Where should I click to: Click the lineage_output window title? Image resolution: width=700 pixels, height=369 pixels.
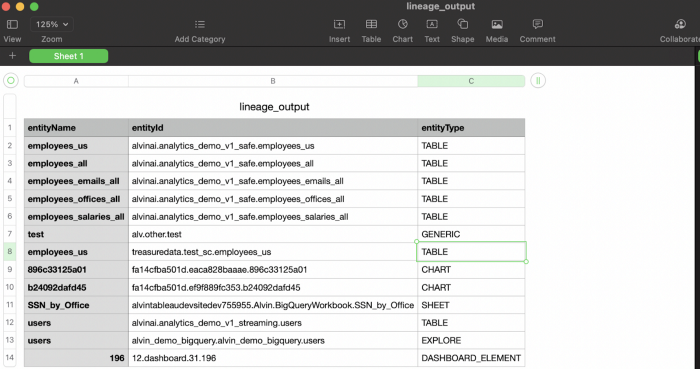440,6
